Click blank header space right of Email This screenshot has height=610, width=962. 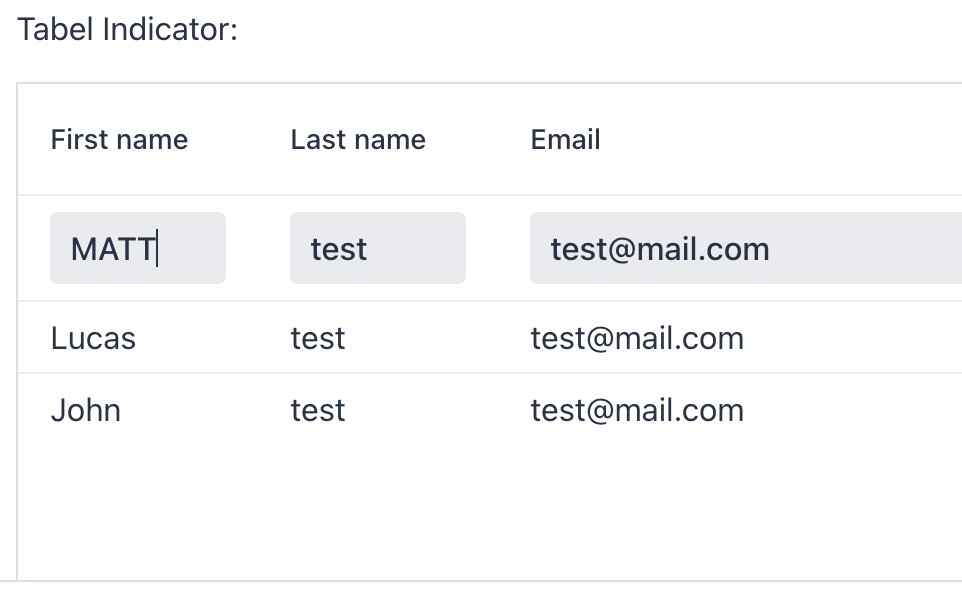(800, 139)
